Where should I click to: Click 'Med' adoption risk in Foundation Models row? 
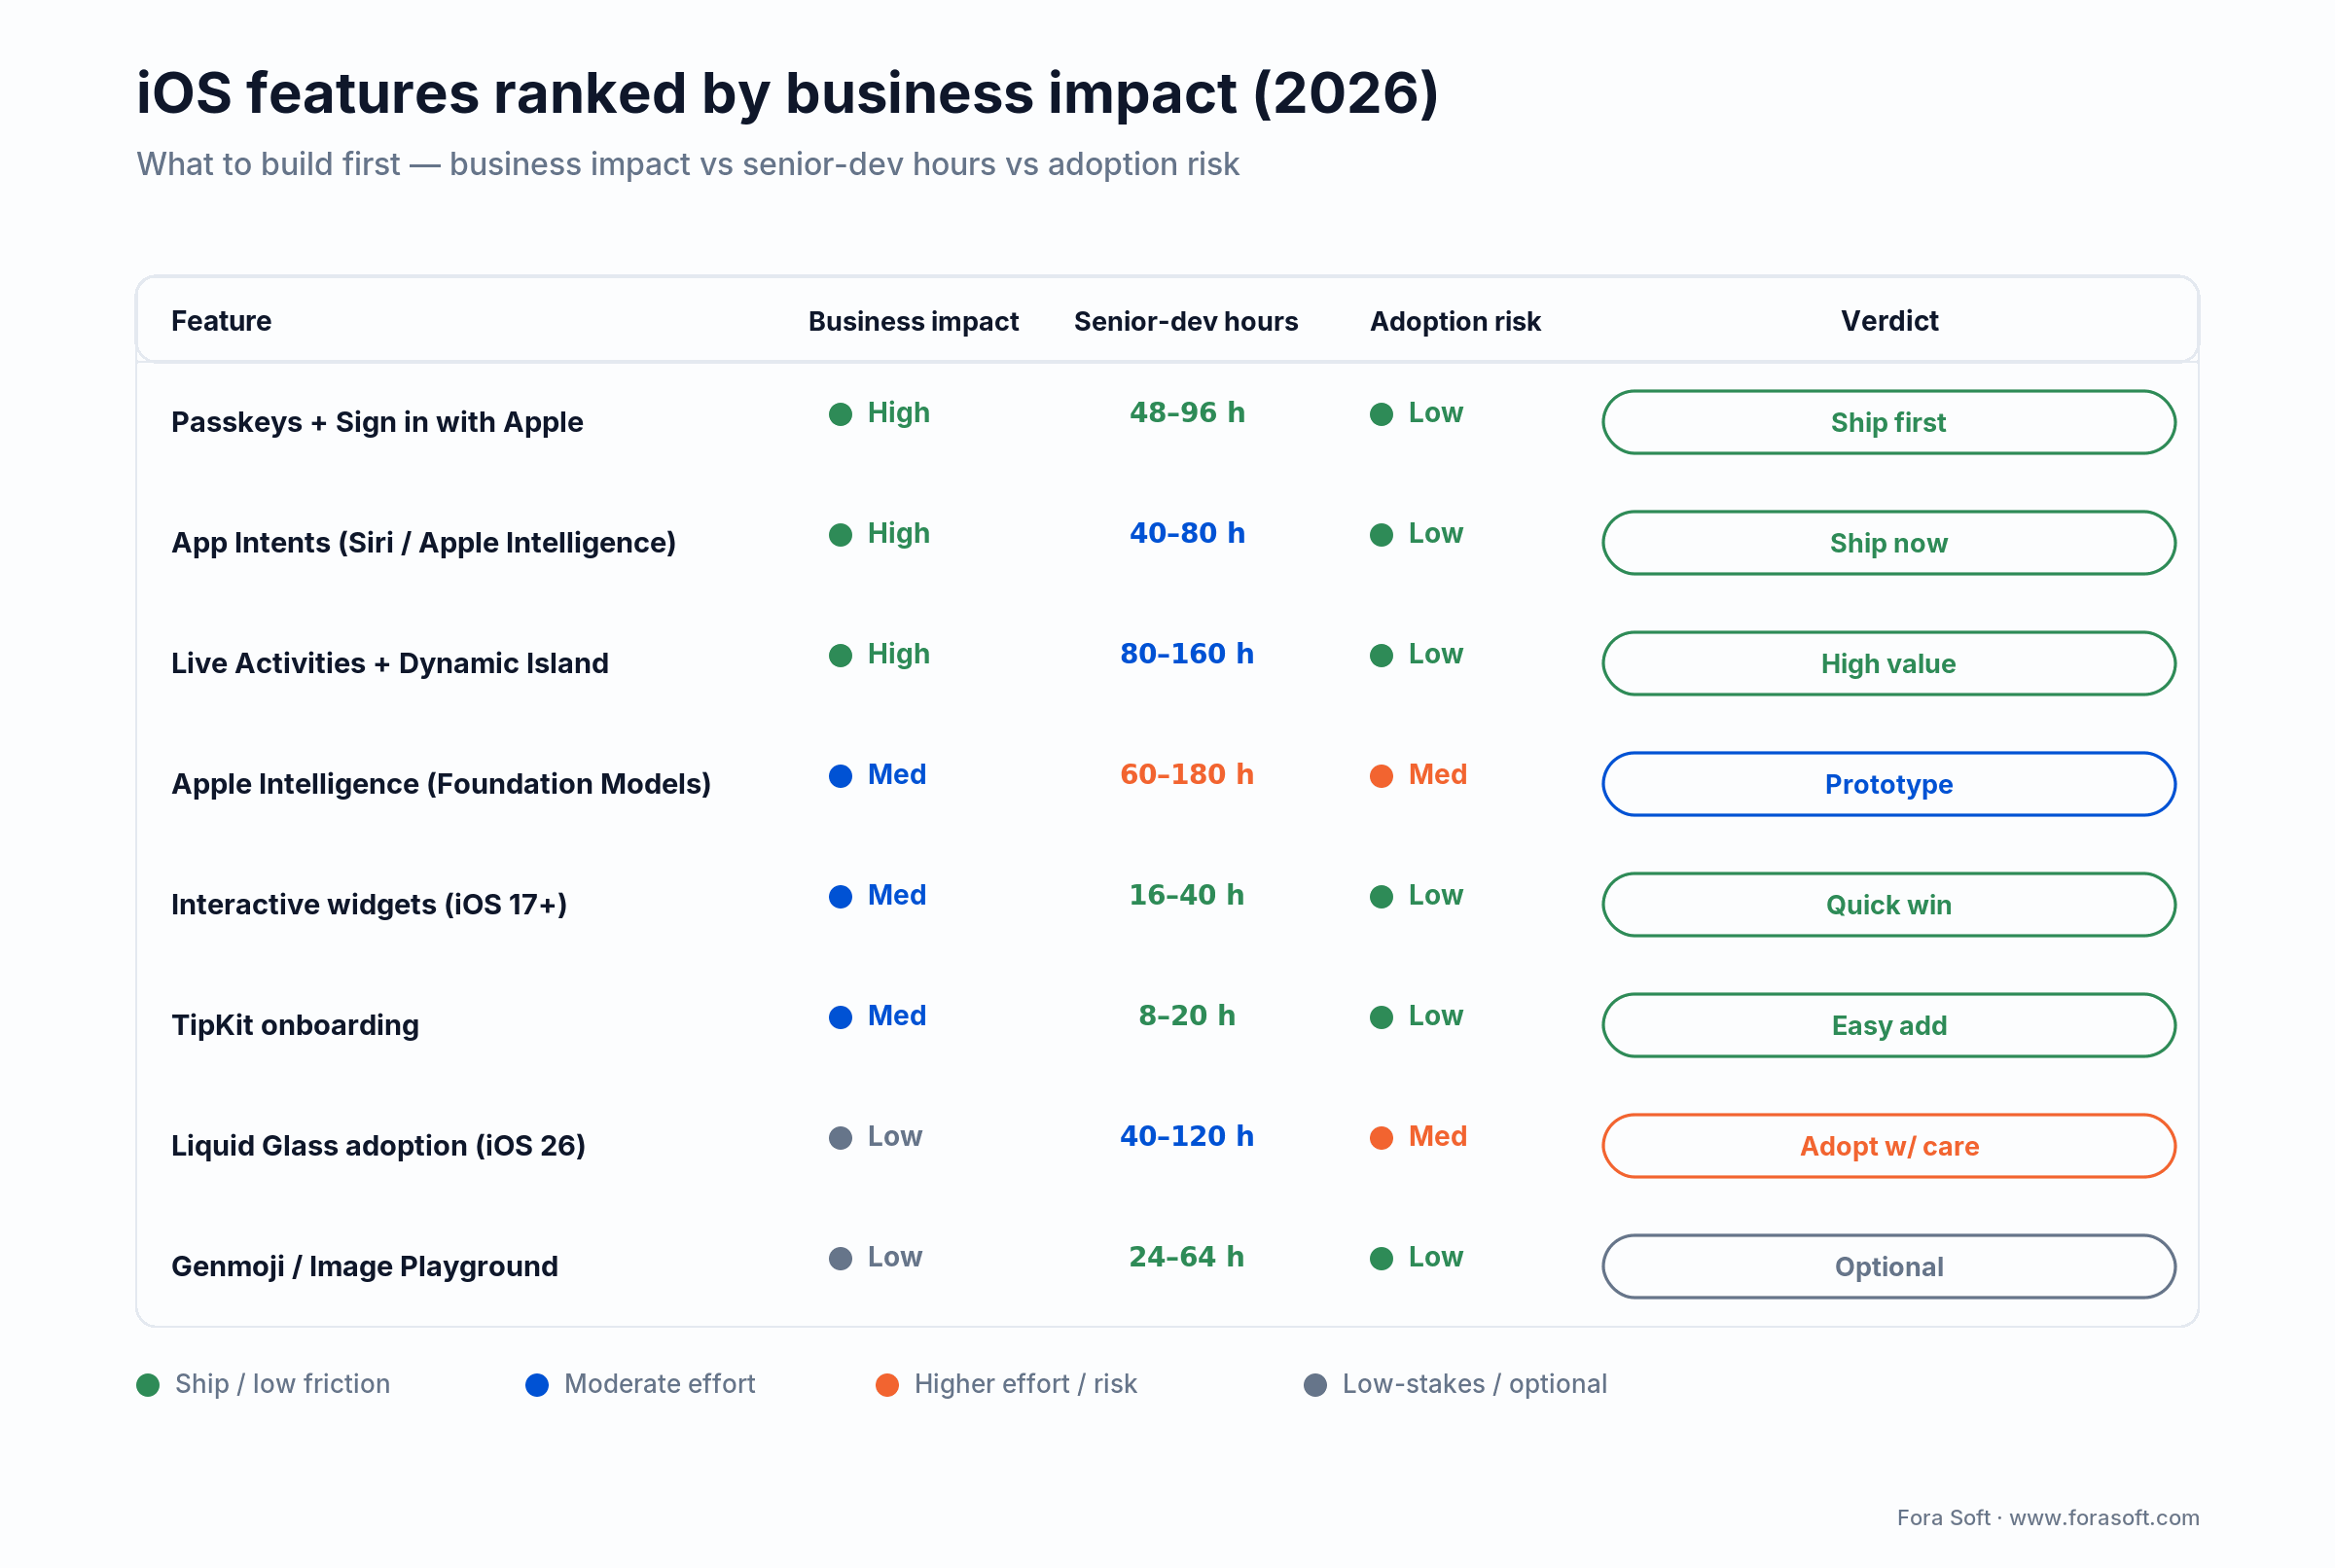pos(1437,775)
